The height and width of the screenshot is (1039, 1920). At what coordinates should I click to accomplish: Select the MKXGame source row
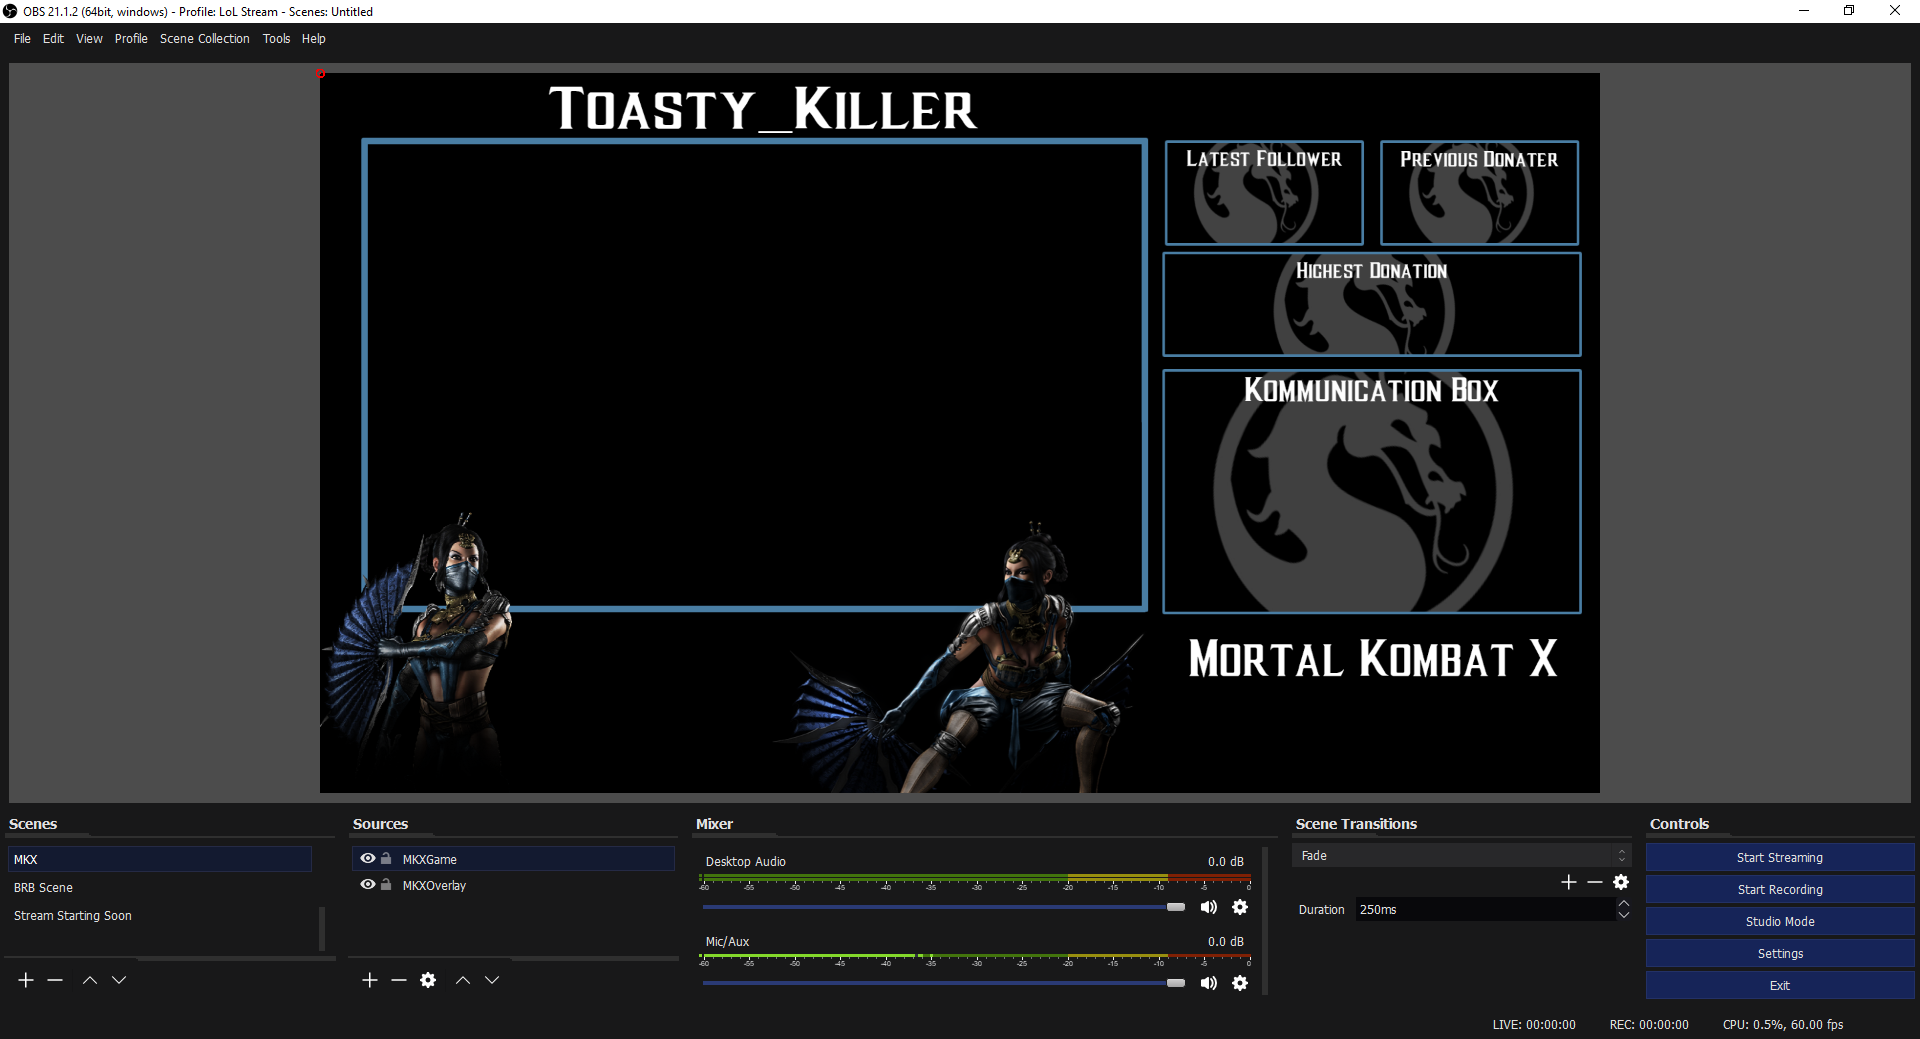click(513, 859)
